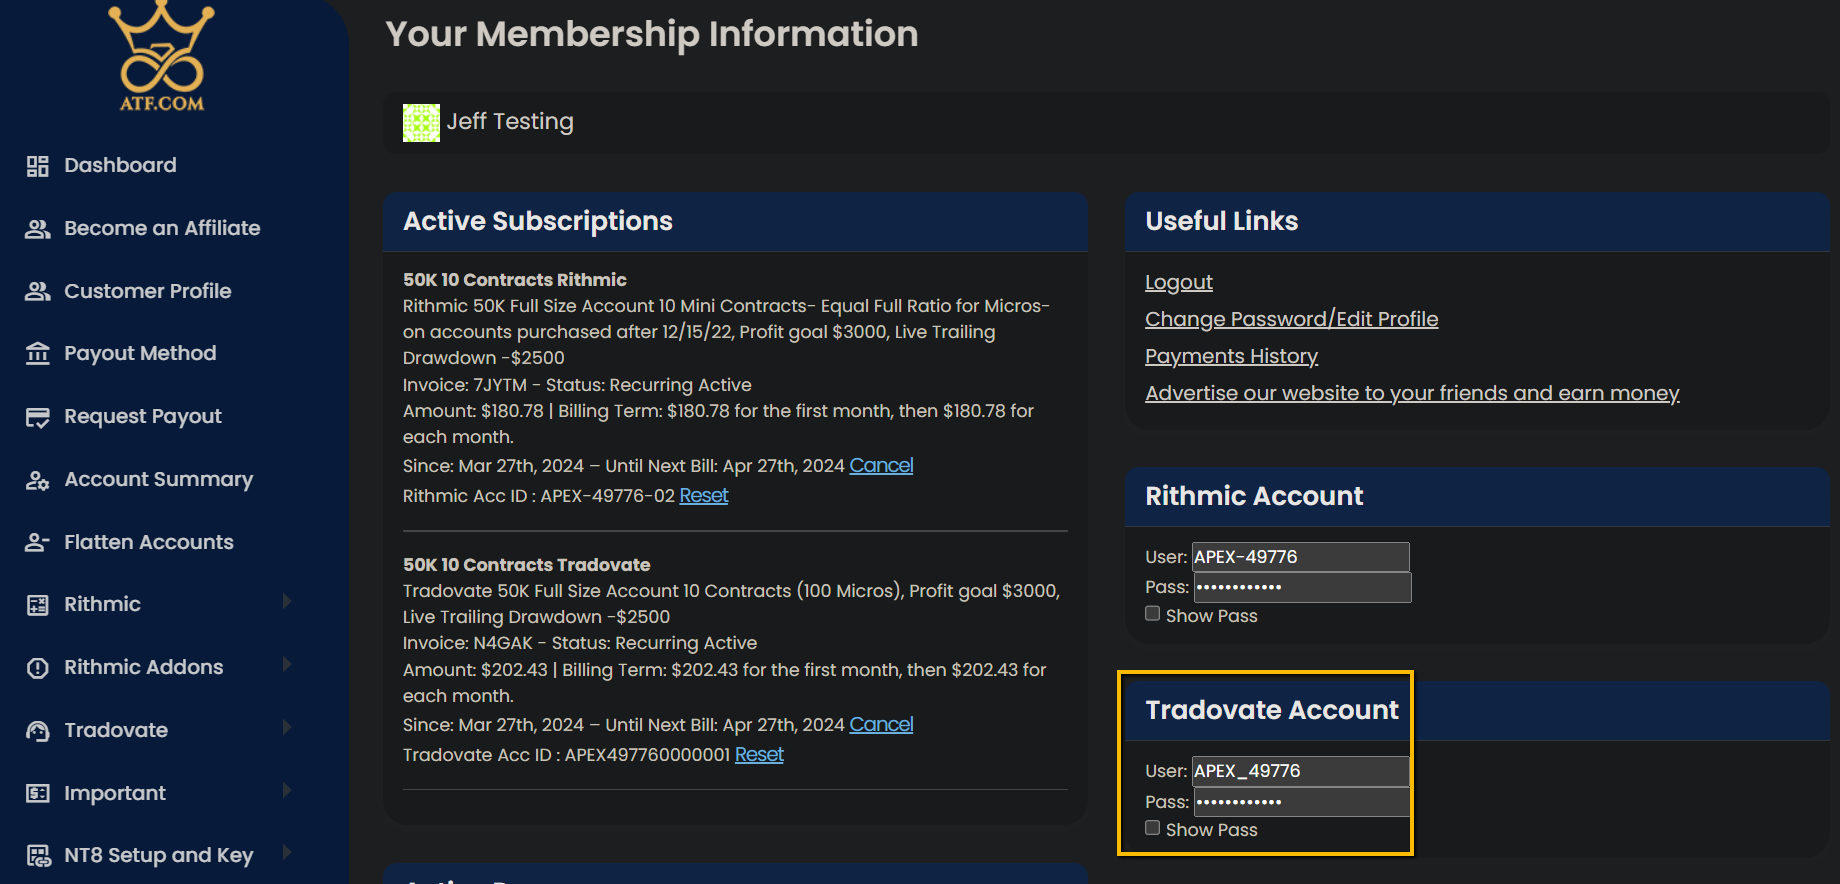Click the Rithmic Pass field
1840x884 pixels.
pyautogui.click(x=1303, y=587)
